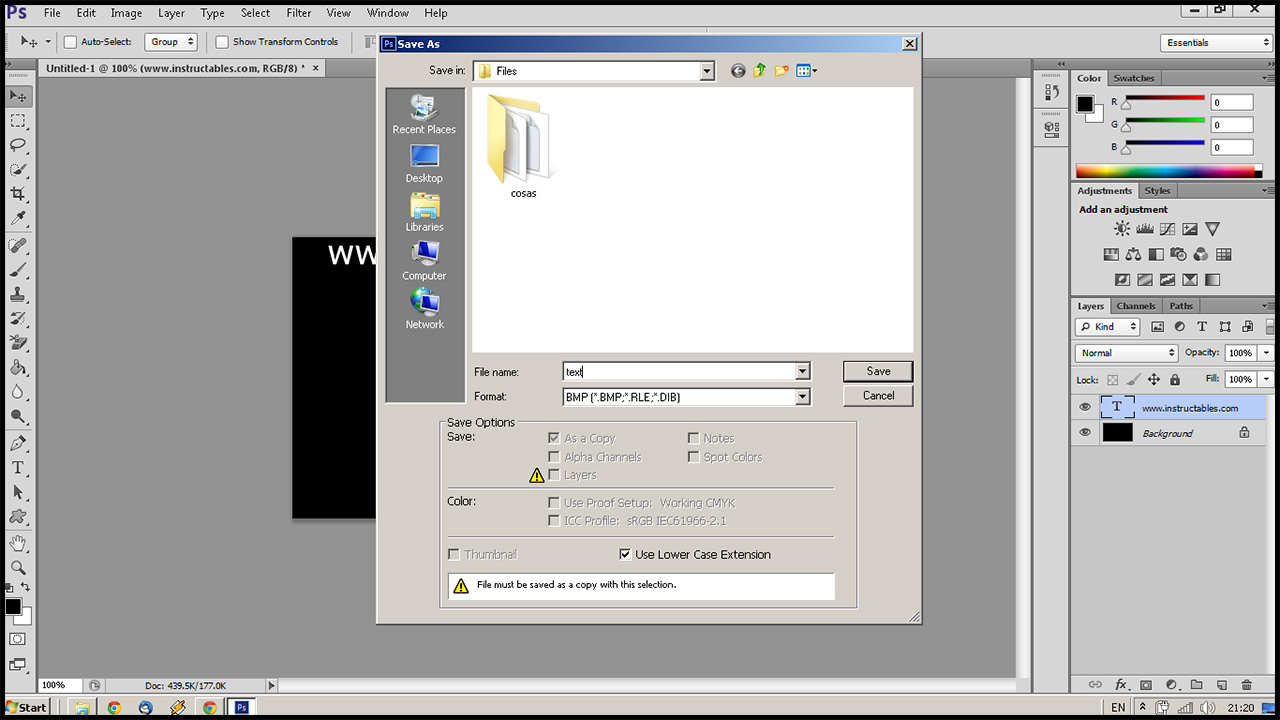Select the Zoom tool
Viewport: 1280px width, 720px height.
click(x=18, y=567)
